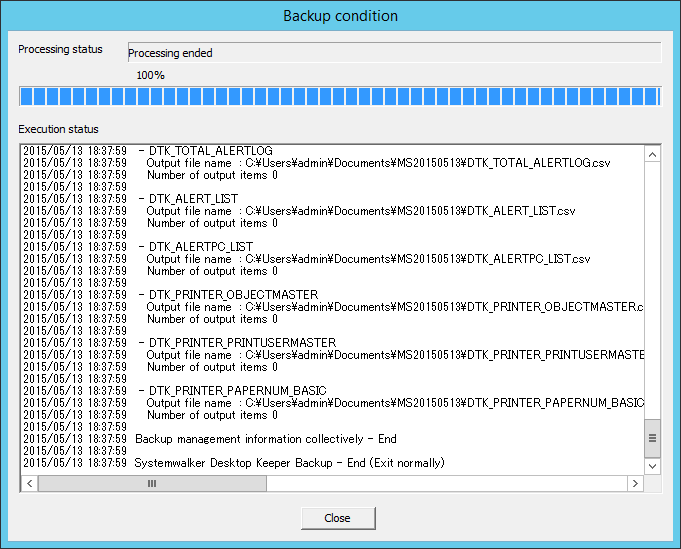
Task: Click the 'Backup condition' title bar
Action: click(340, 16)
